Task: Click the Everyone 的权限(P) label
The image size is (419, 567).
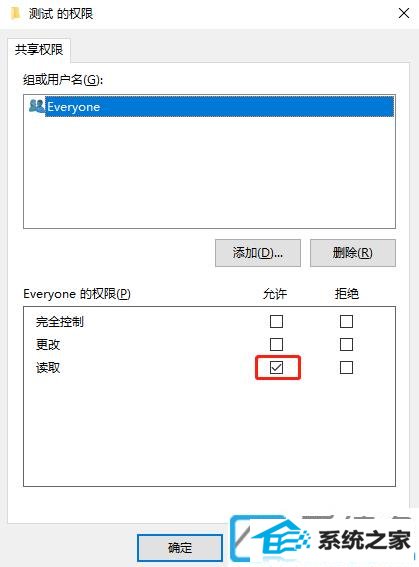Action: click(77, 294)
